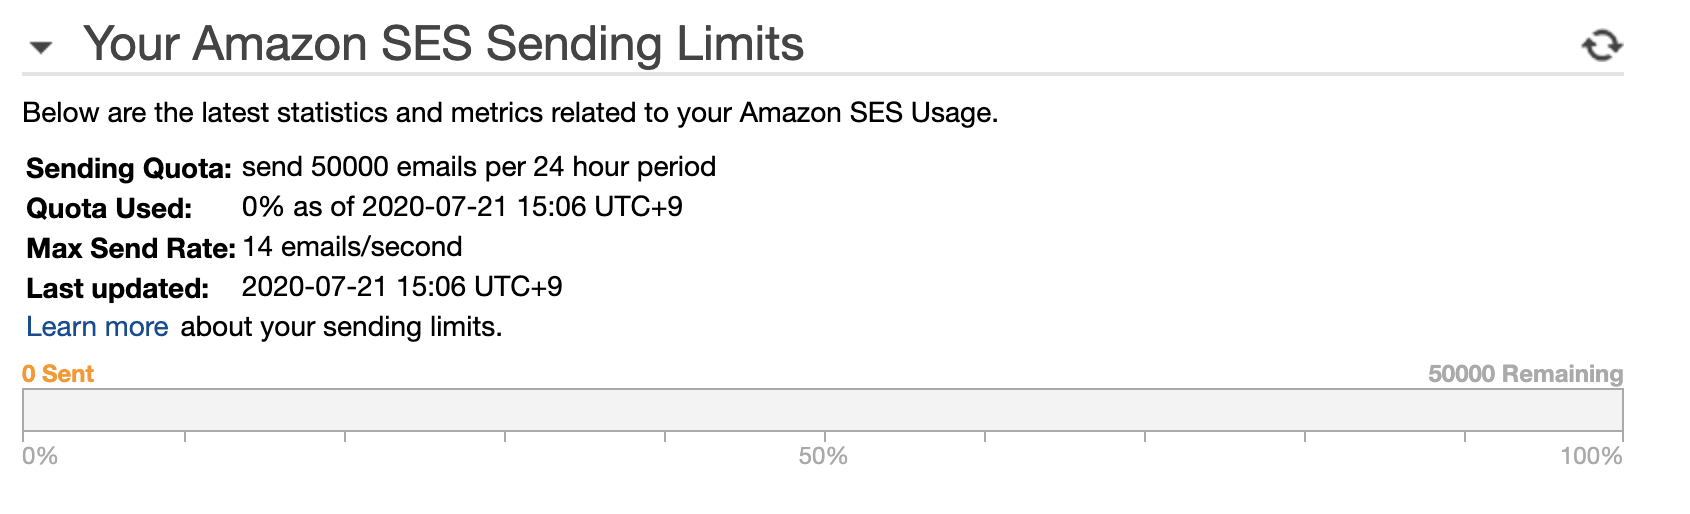Click the "Below are the latest statistics" description

(x=510, y=112)
